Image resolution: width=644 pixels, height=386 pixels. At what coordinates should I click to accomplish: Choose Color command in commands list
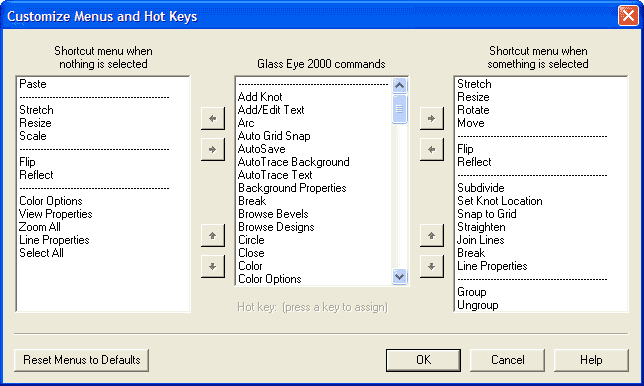point(250,266)
